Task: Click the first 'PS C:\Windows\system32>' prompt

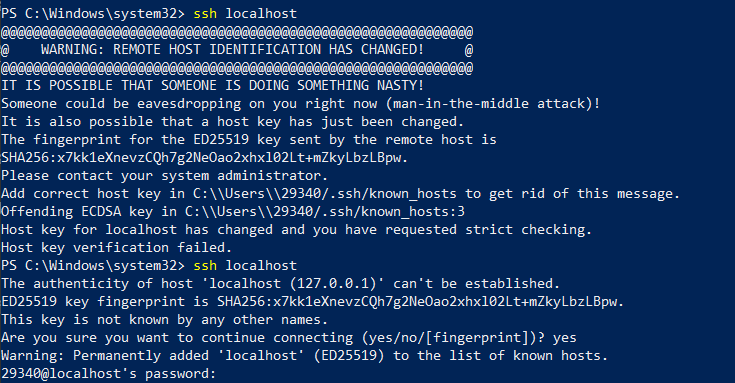Action: coord(93,14)
